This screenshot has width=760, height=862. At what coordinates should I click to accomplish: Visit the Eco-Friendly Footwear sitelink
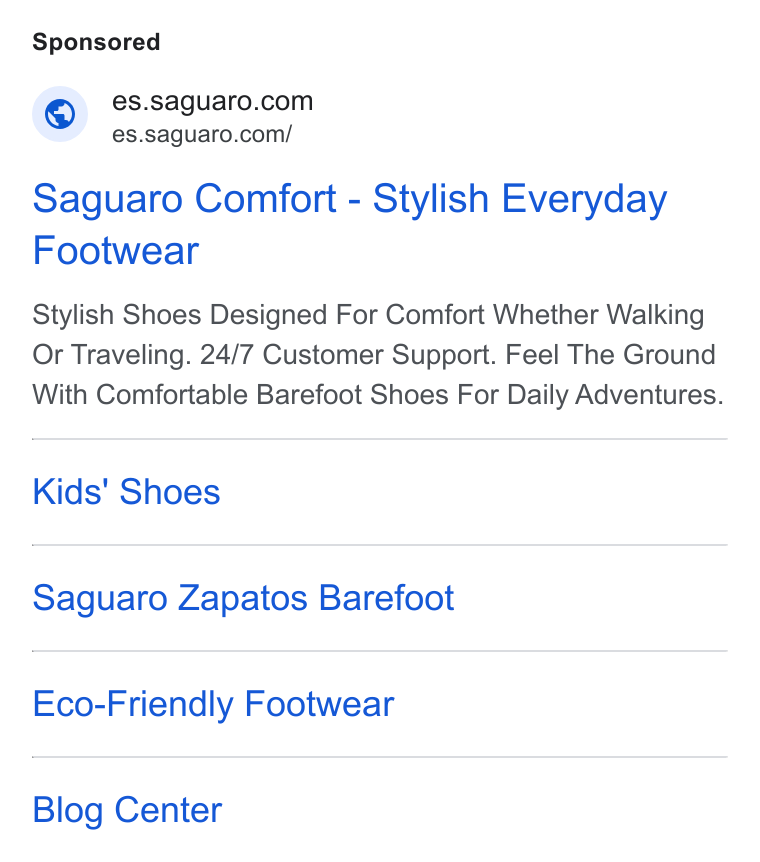point(213,704)
